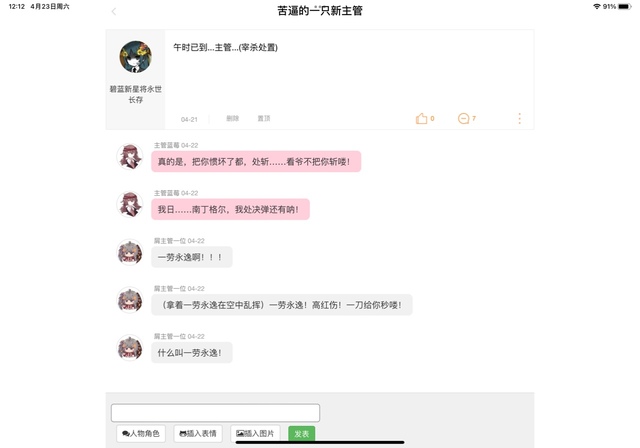Open the comment bubble icon with 7 replies

pyautogui.click(x=463, y=118)
